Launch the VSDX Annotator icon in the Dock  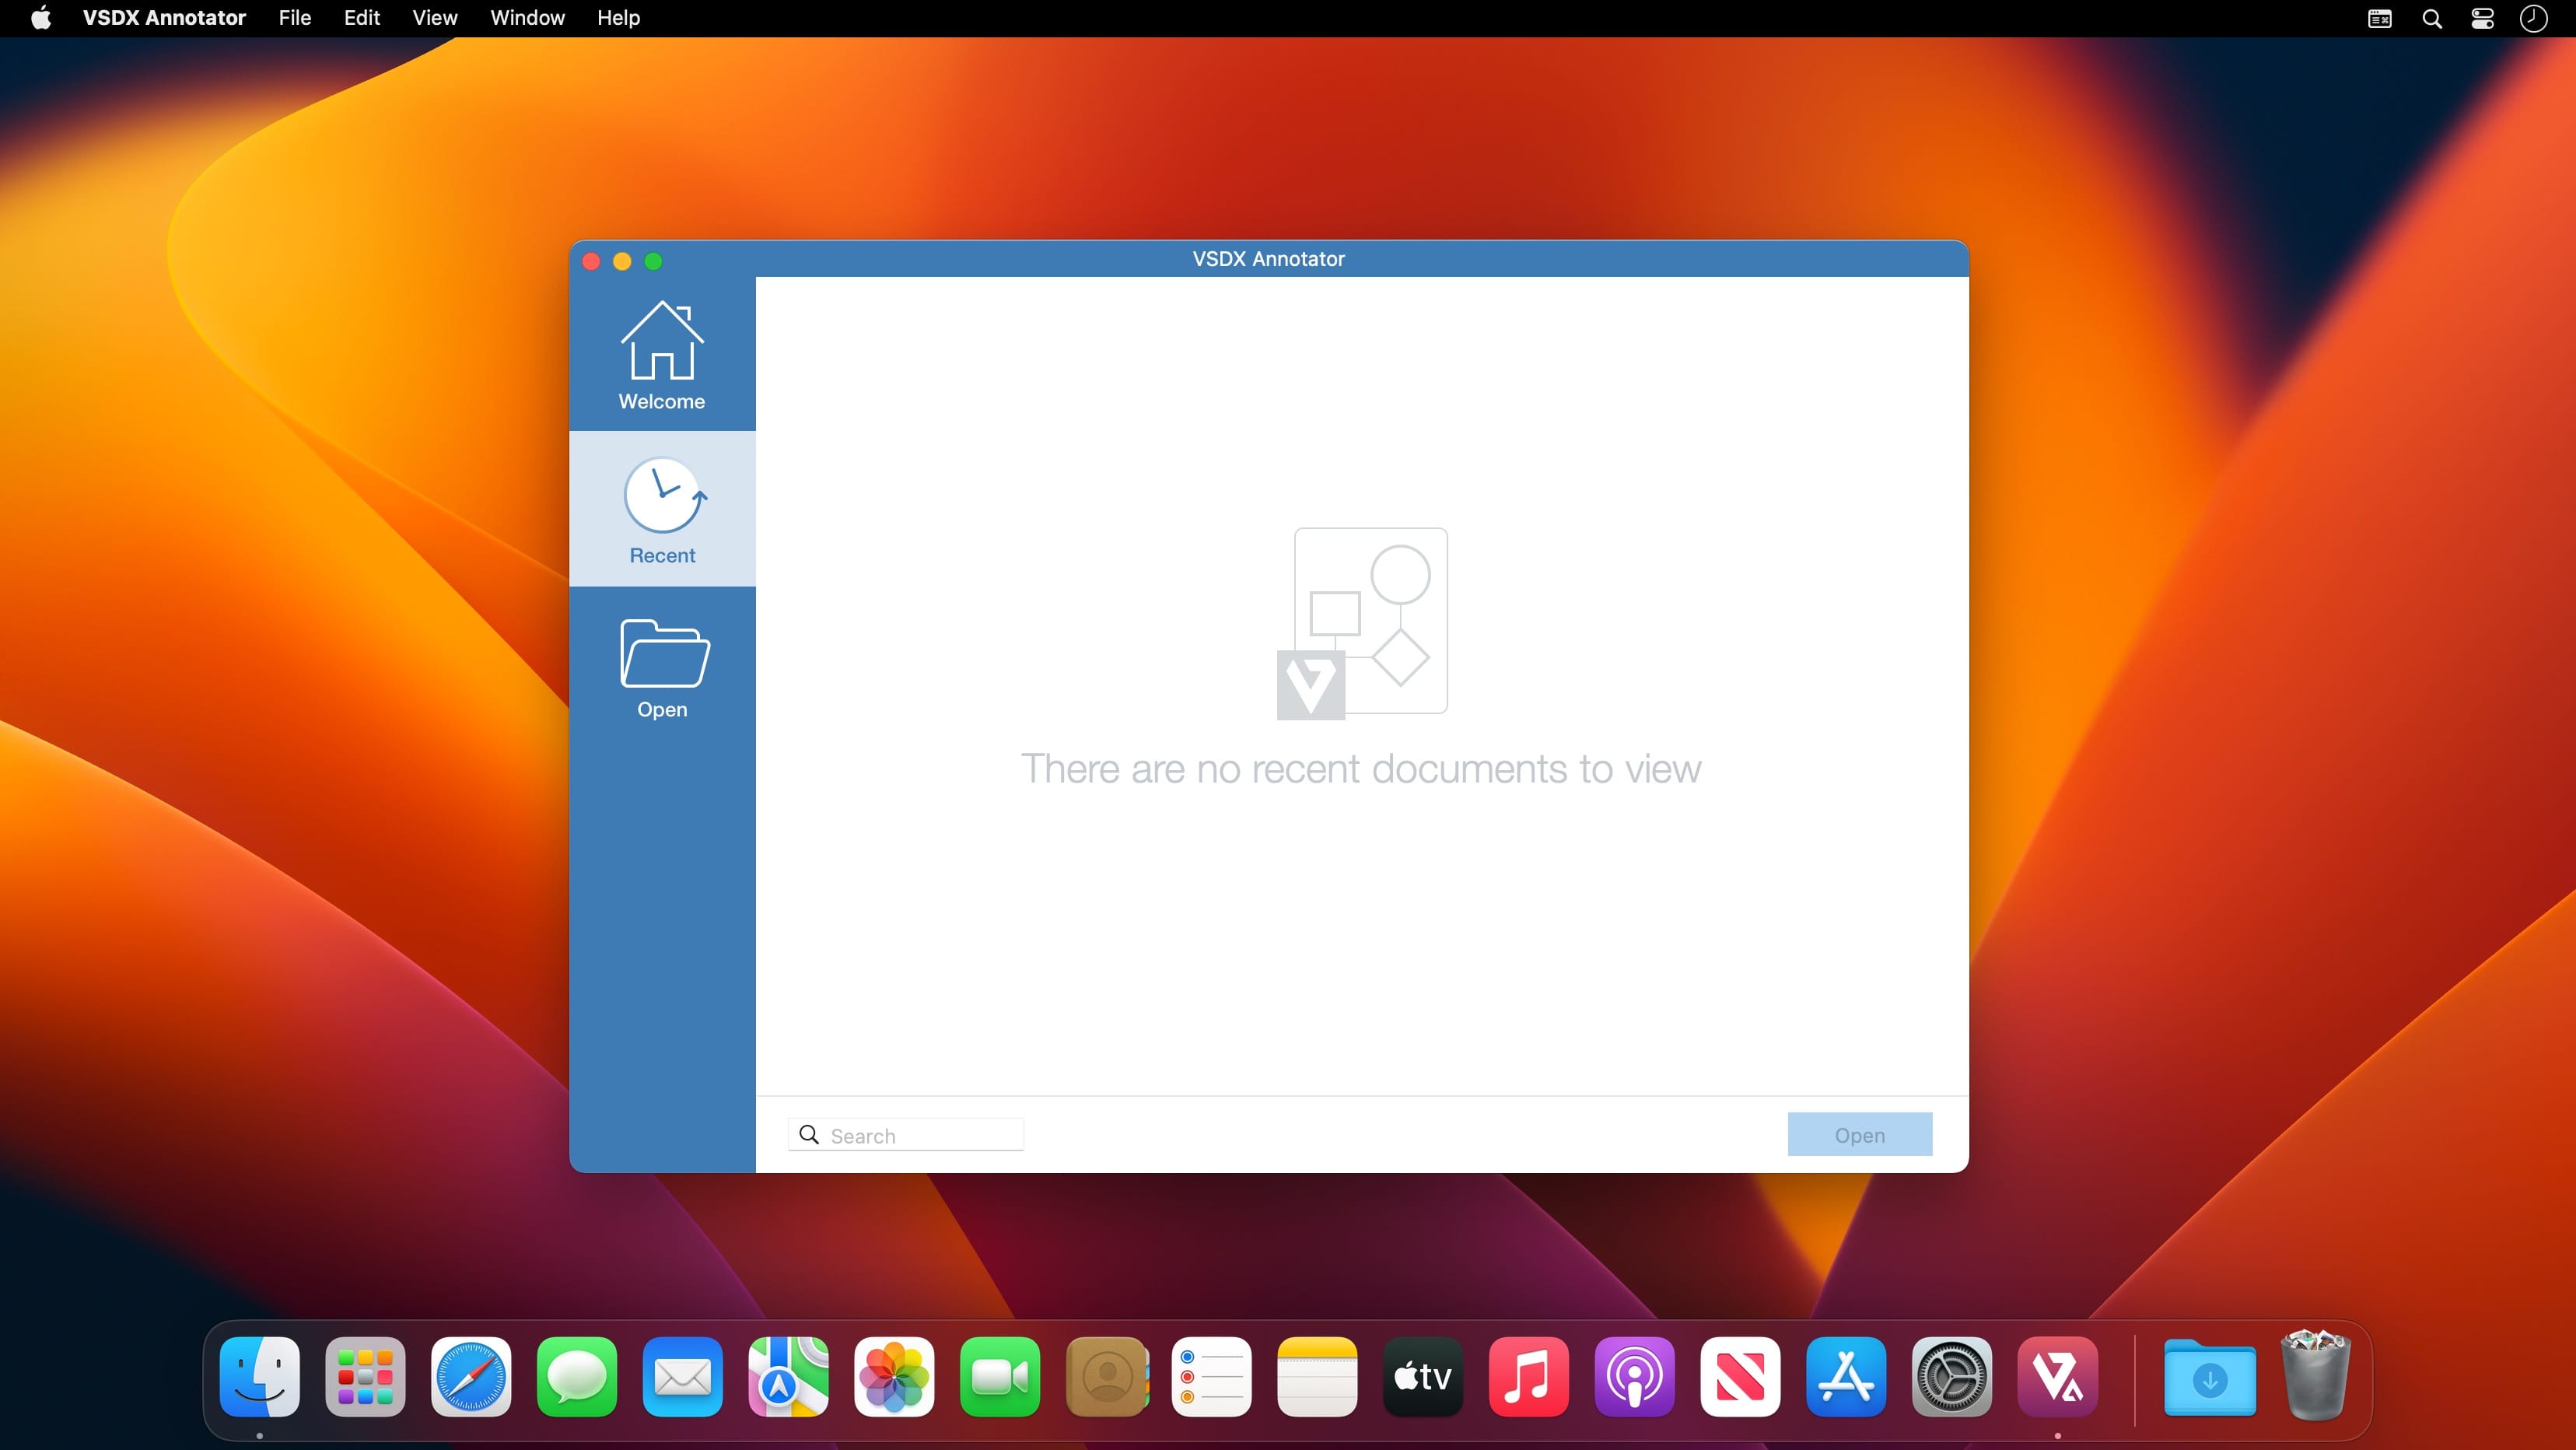(x=2056, y=1377)
